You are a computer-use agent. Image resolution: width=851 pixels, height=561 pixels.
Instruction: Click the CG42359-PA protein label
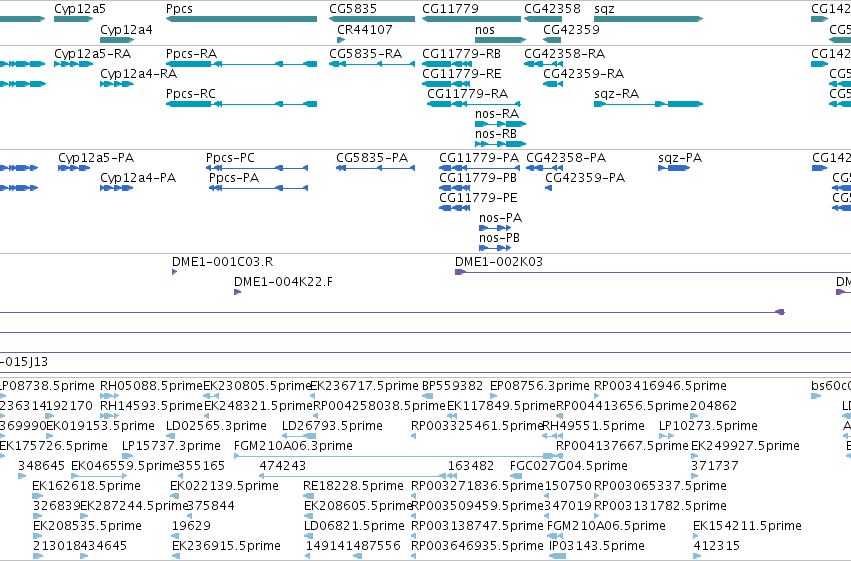585,178
